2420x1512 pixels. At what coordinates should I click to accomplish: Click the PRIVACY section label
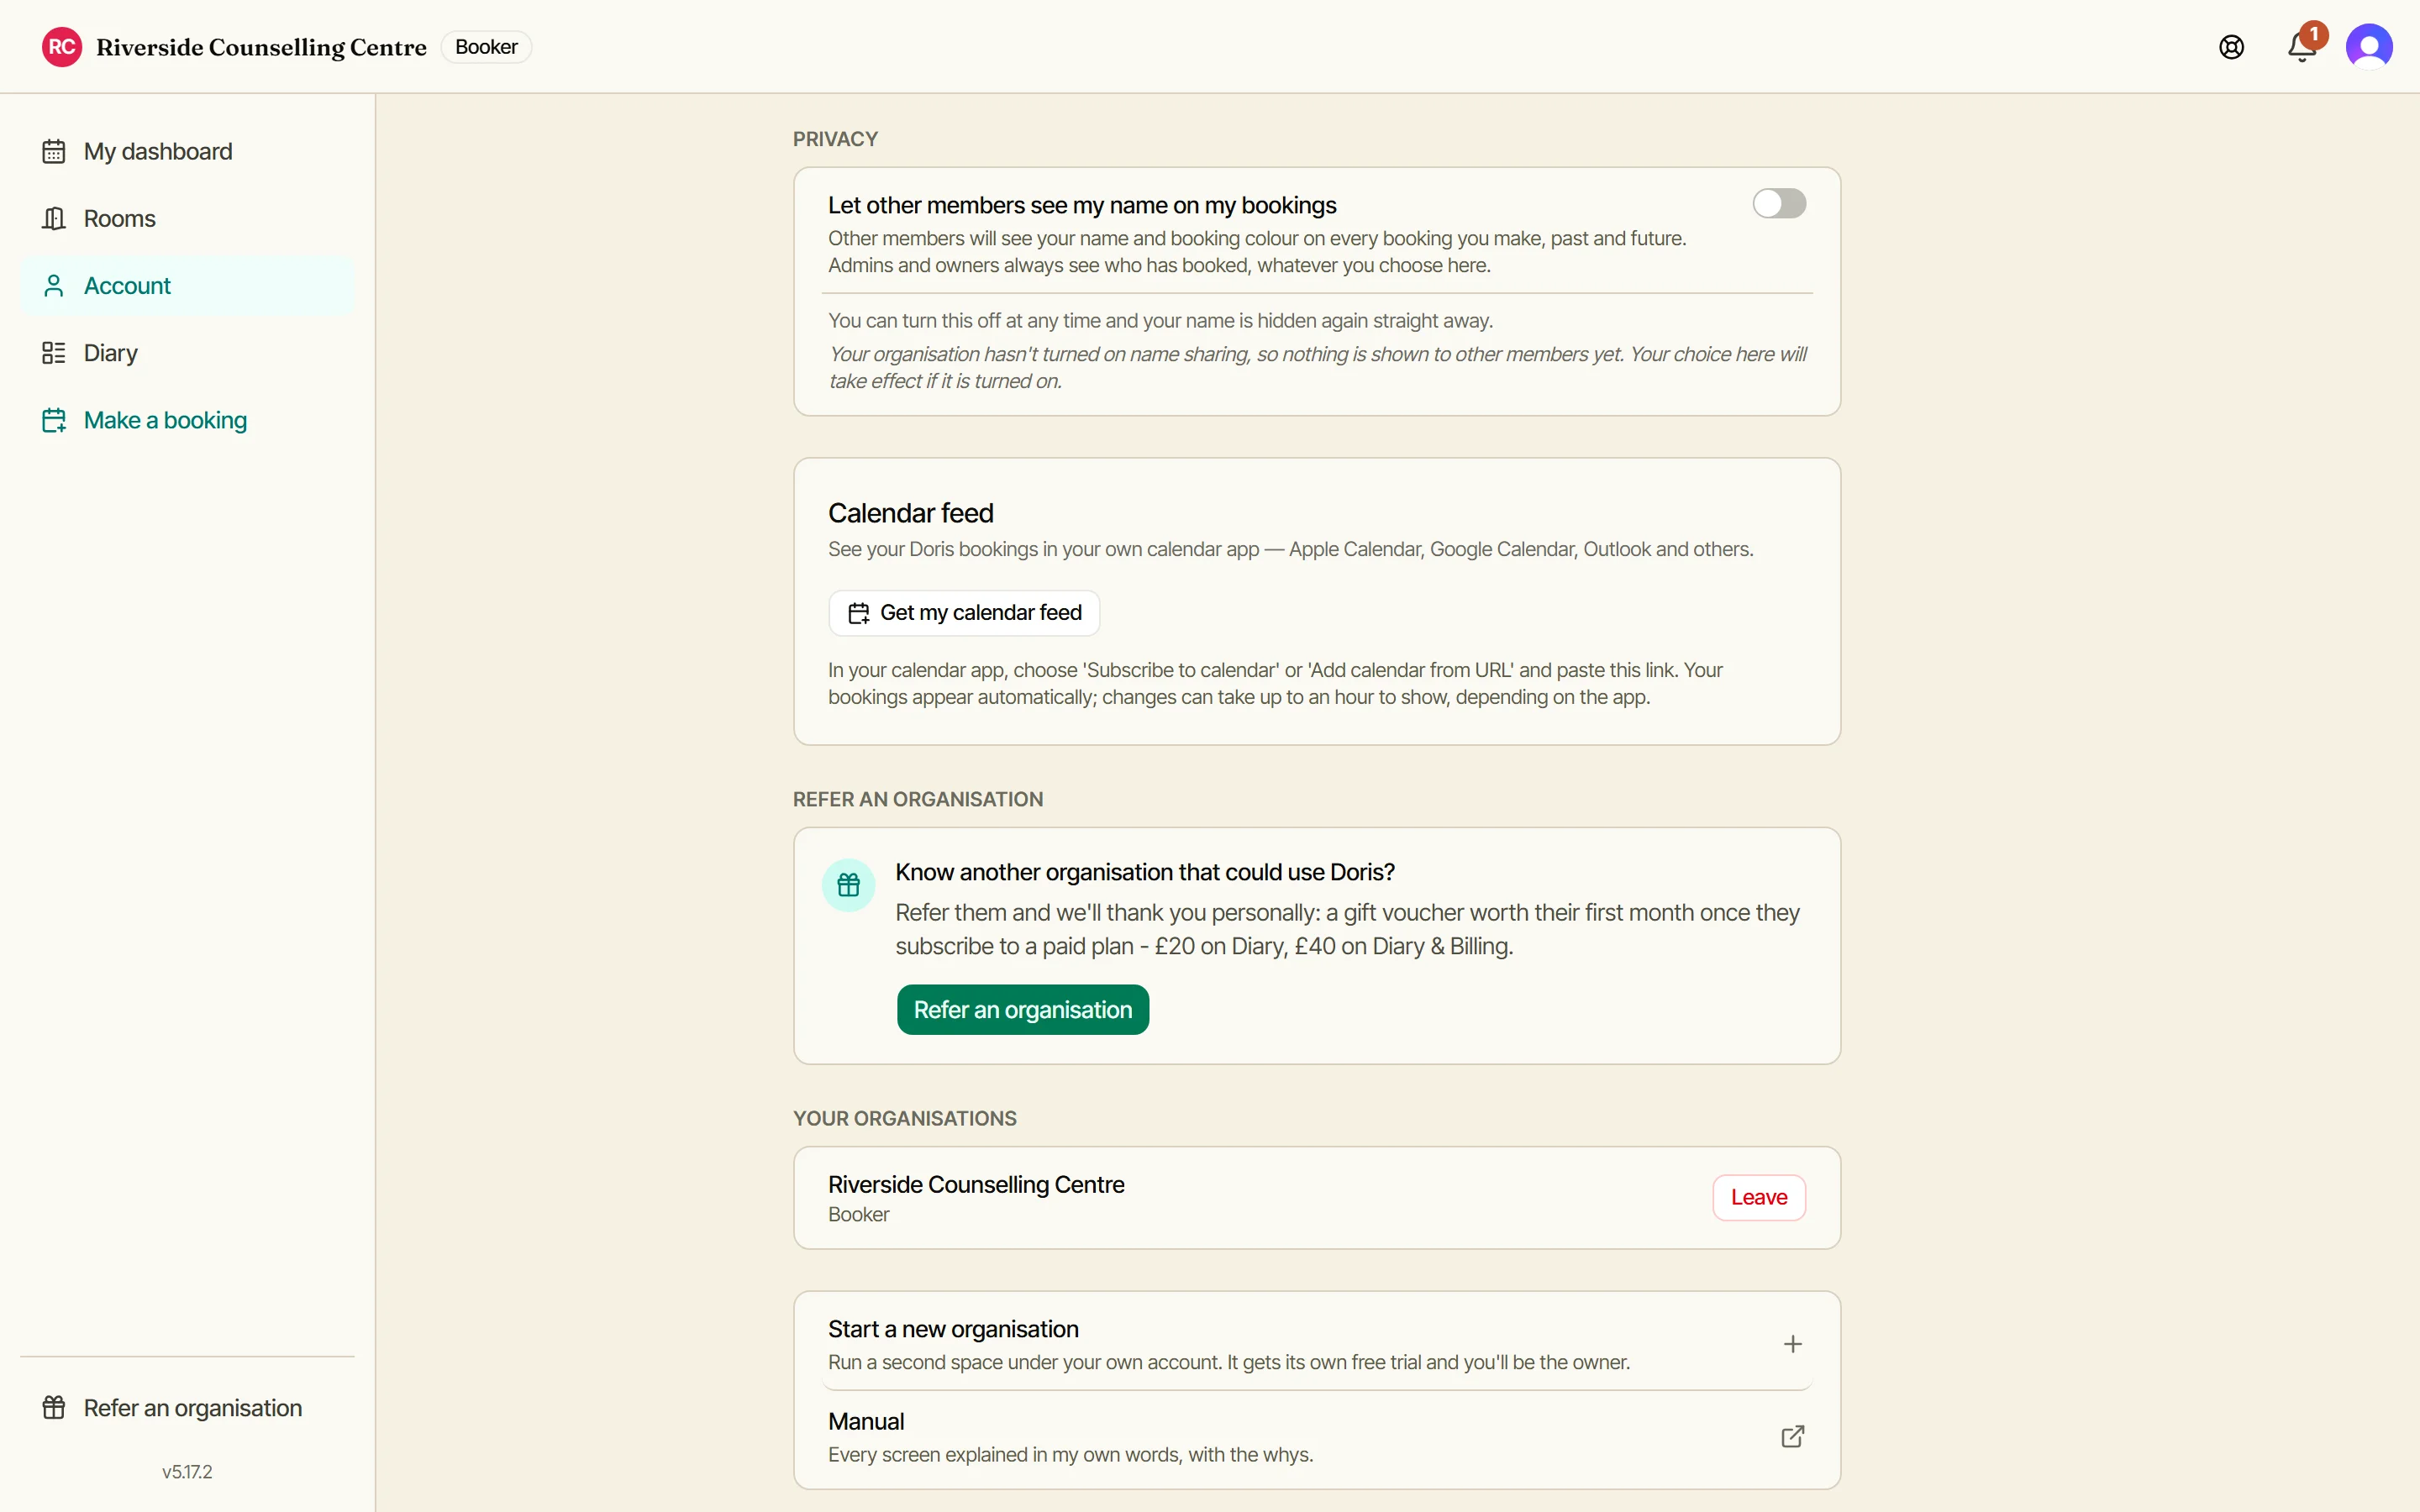(835, 139)
